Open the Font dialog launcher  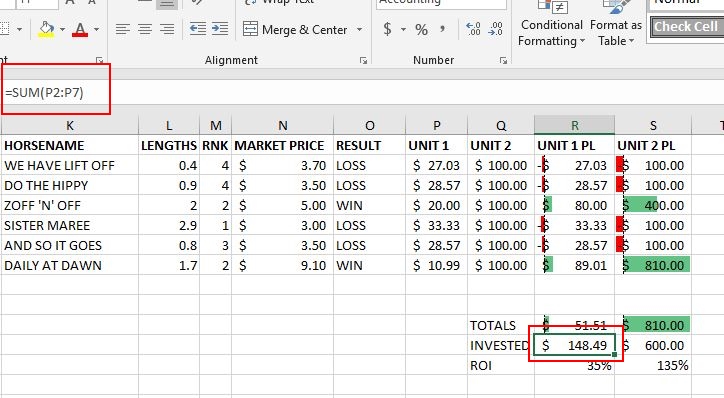click(x=99, y=60)
